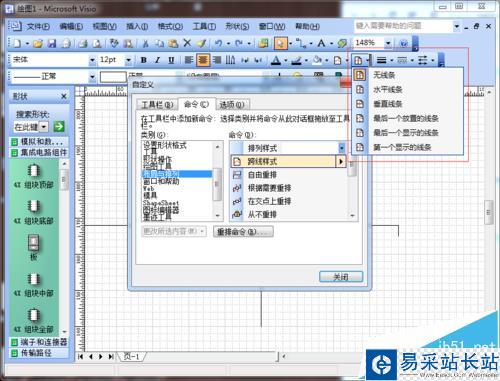This screenshot has height=381, width=500.
Task: Click the help question input field
Action: [x=403, y=26]
